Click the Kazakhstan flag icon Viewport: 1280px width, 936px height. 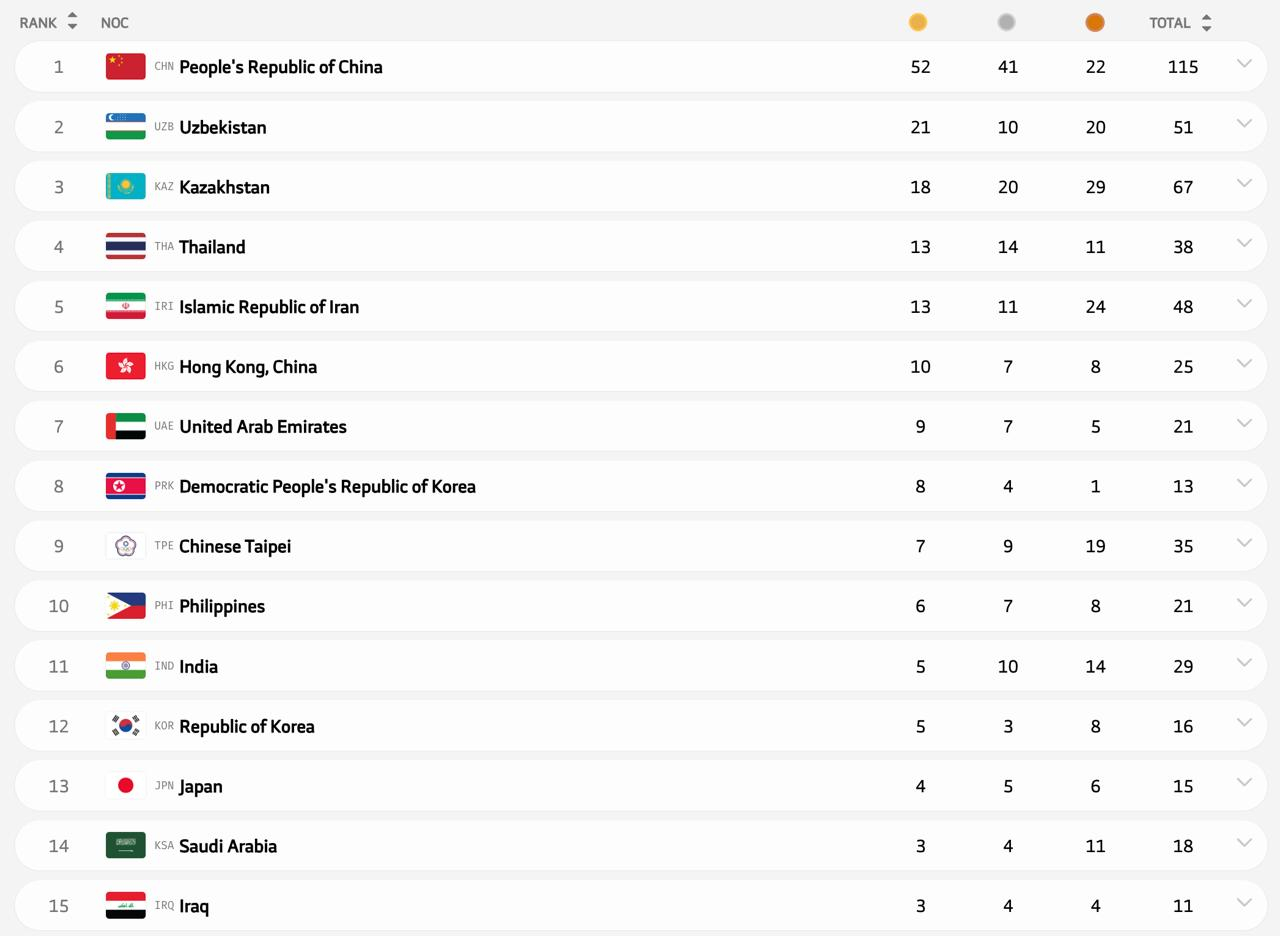click(126, 187)
